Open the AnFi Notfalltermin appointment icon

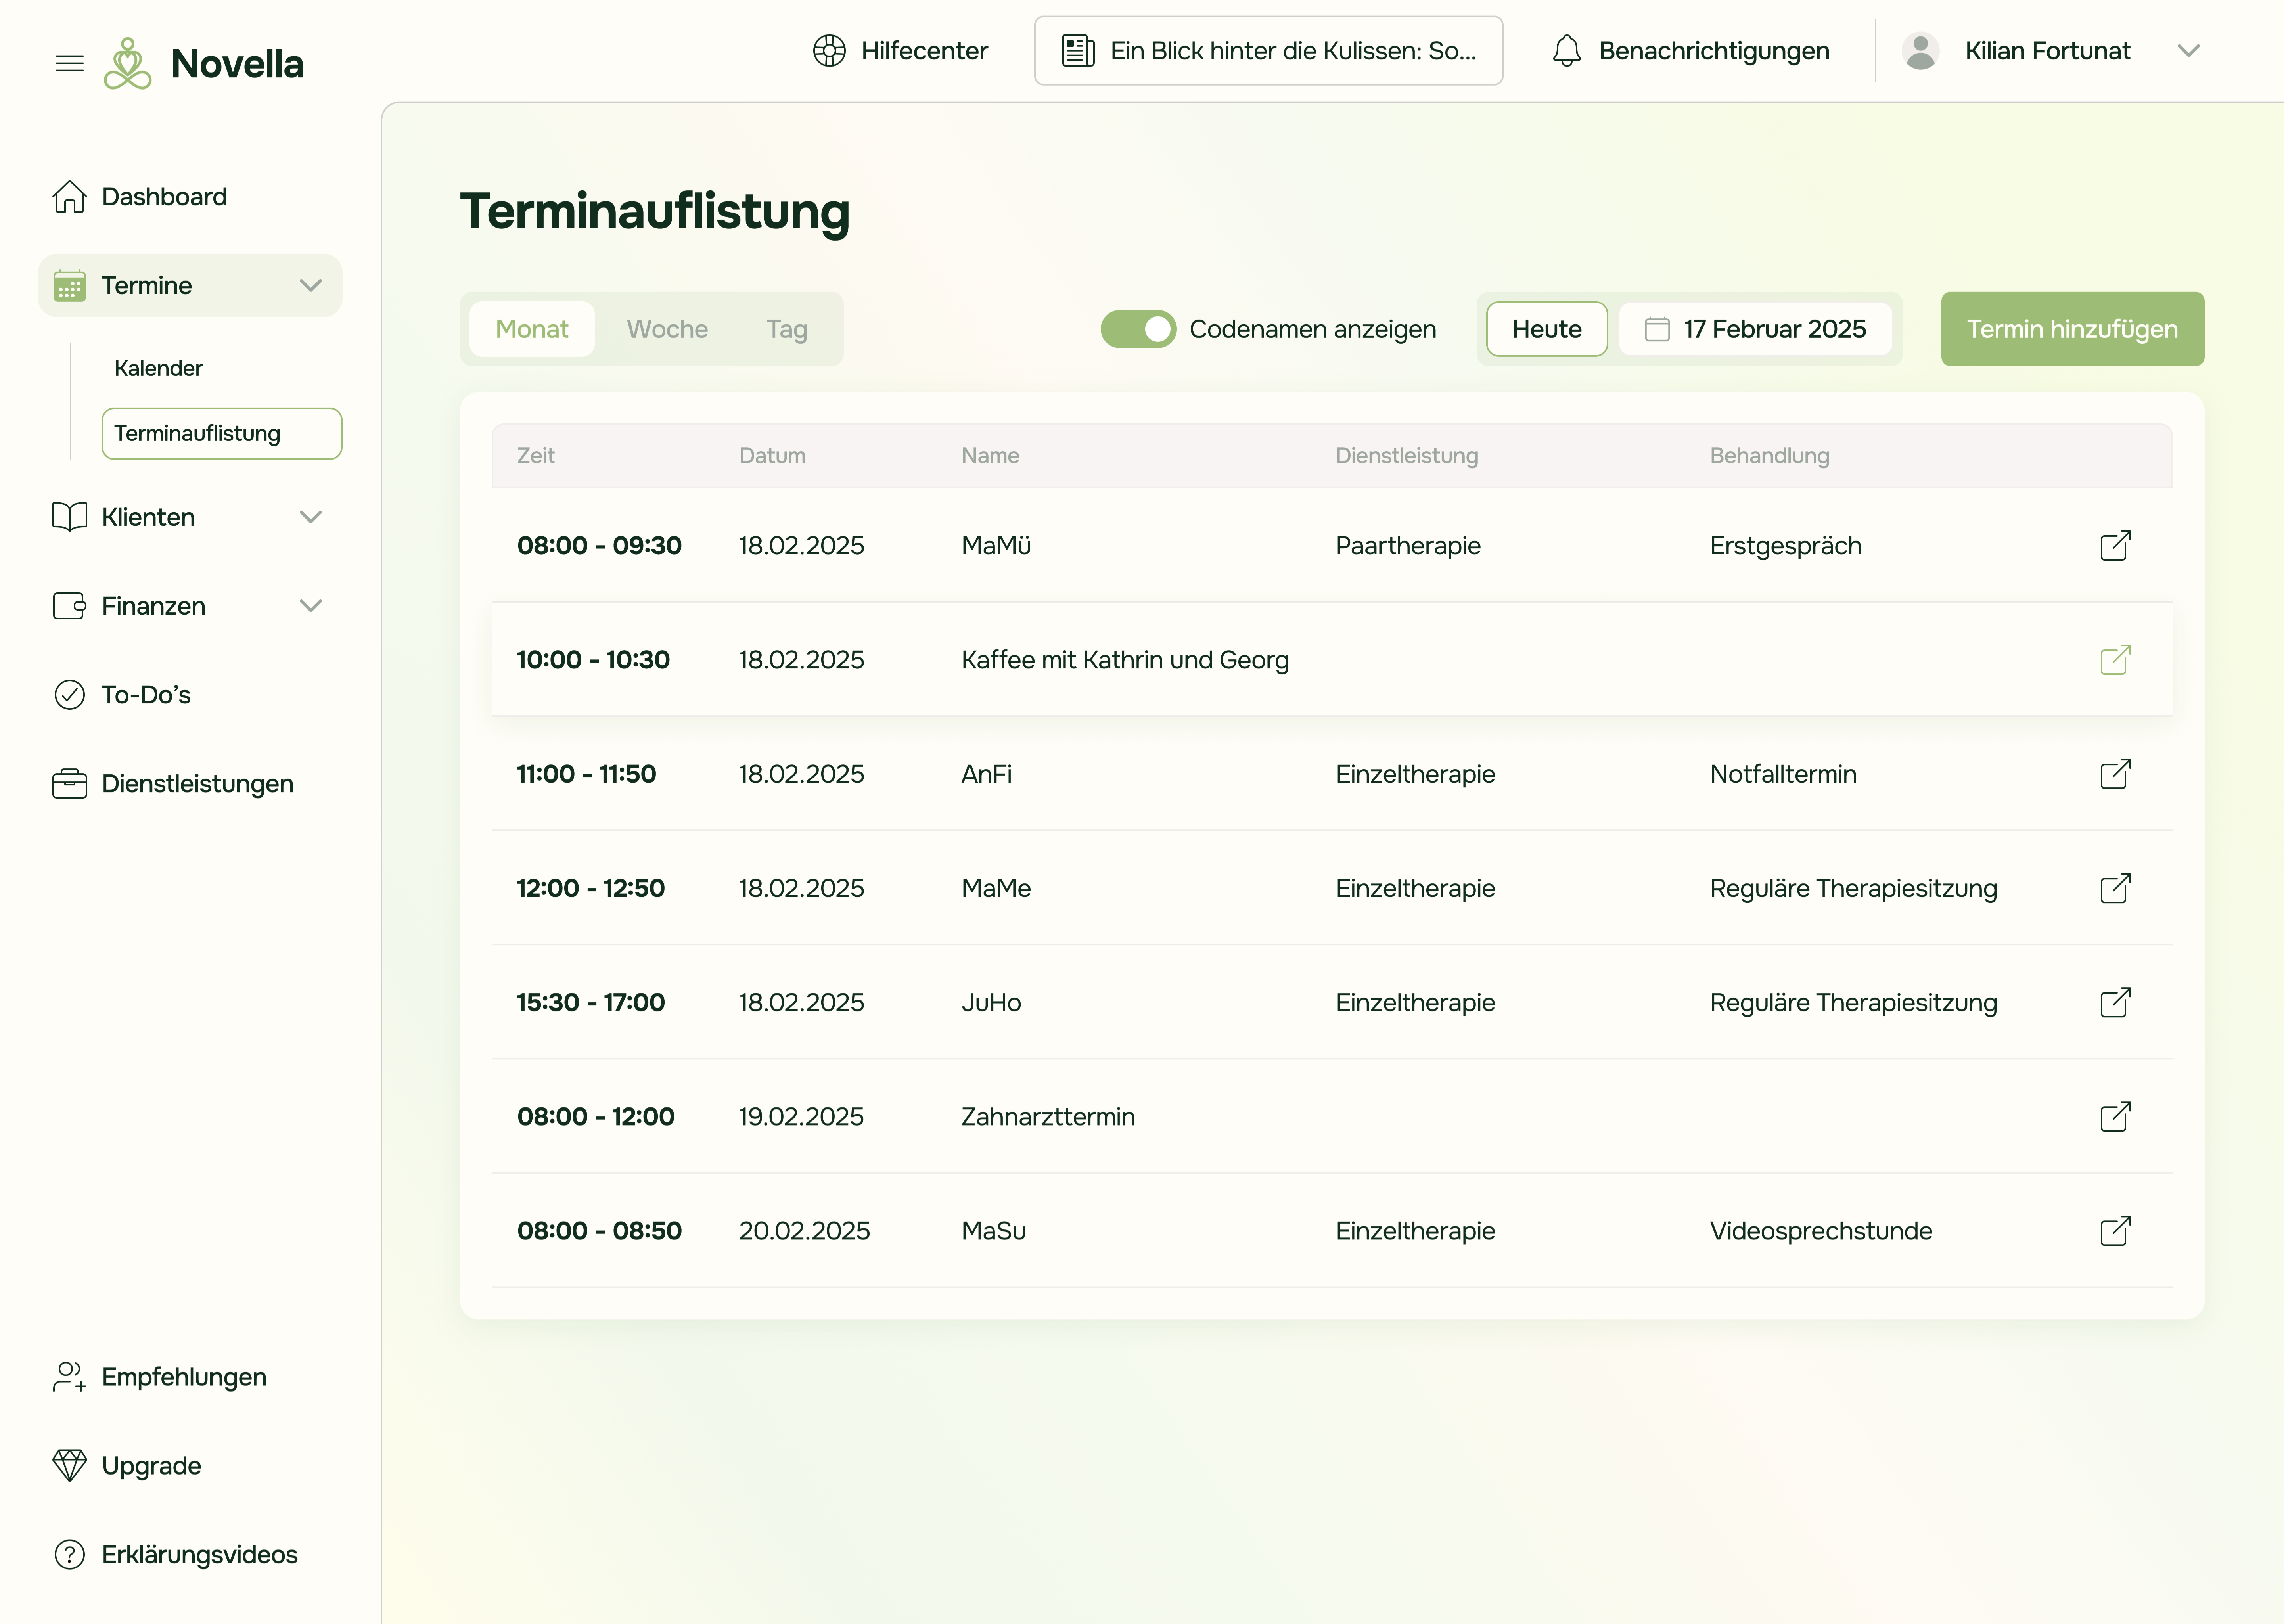2115,774
